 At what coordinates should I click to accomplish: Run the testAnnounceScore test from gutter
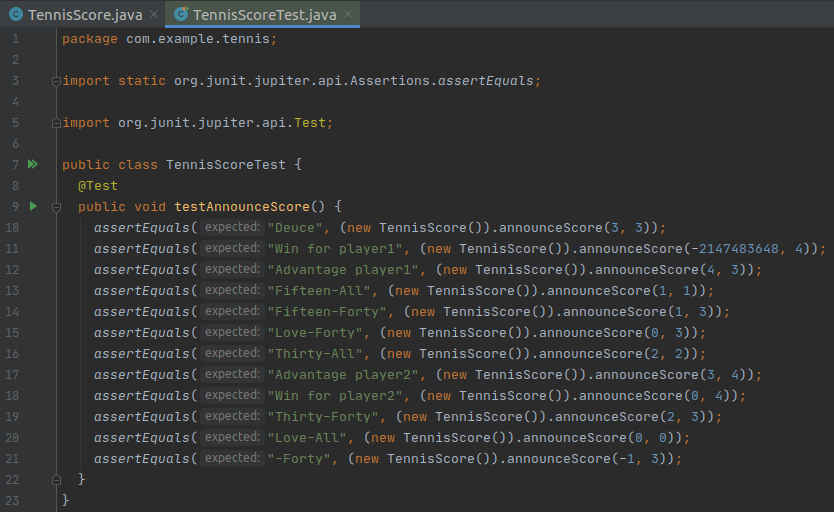(33, 206)
